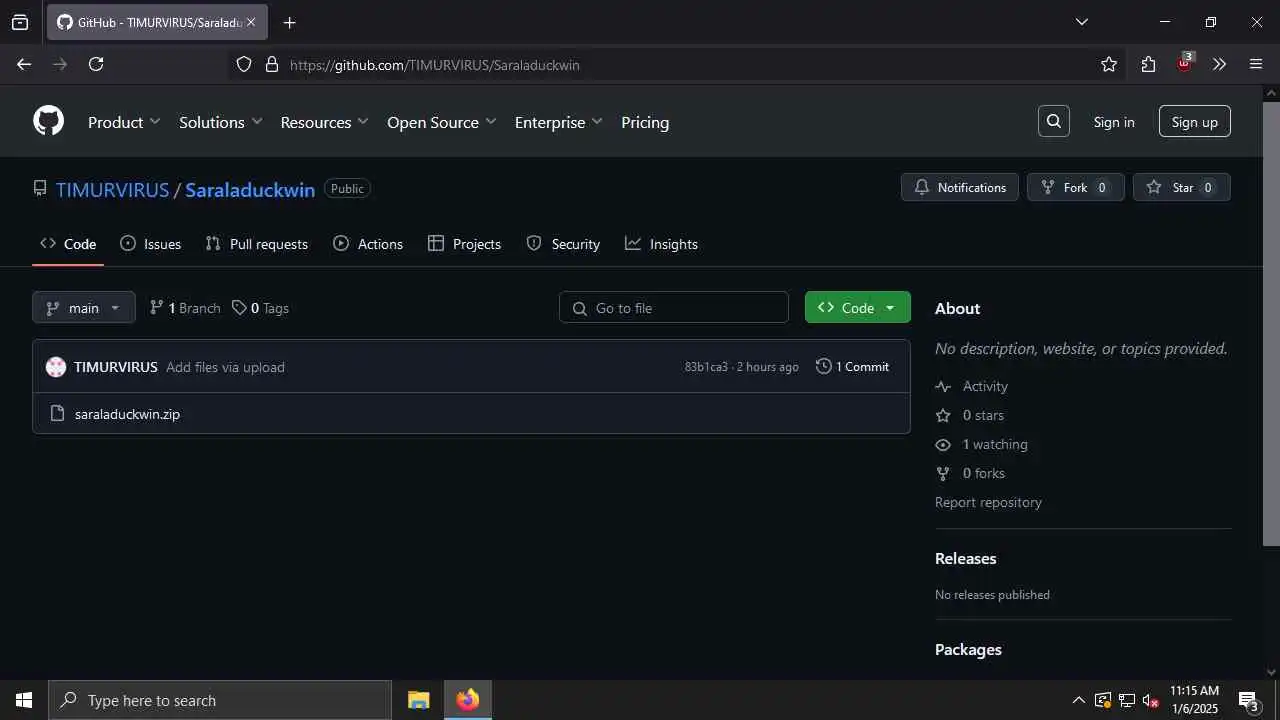Click the Firefox icon in the taskbar
This screenshot has height=720, width=1280.
(x=467, y=700)
